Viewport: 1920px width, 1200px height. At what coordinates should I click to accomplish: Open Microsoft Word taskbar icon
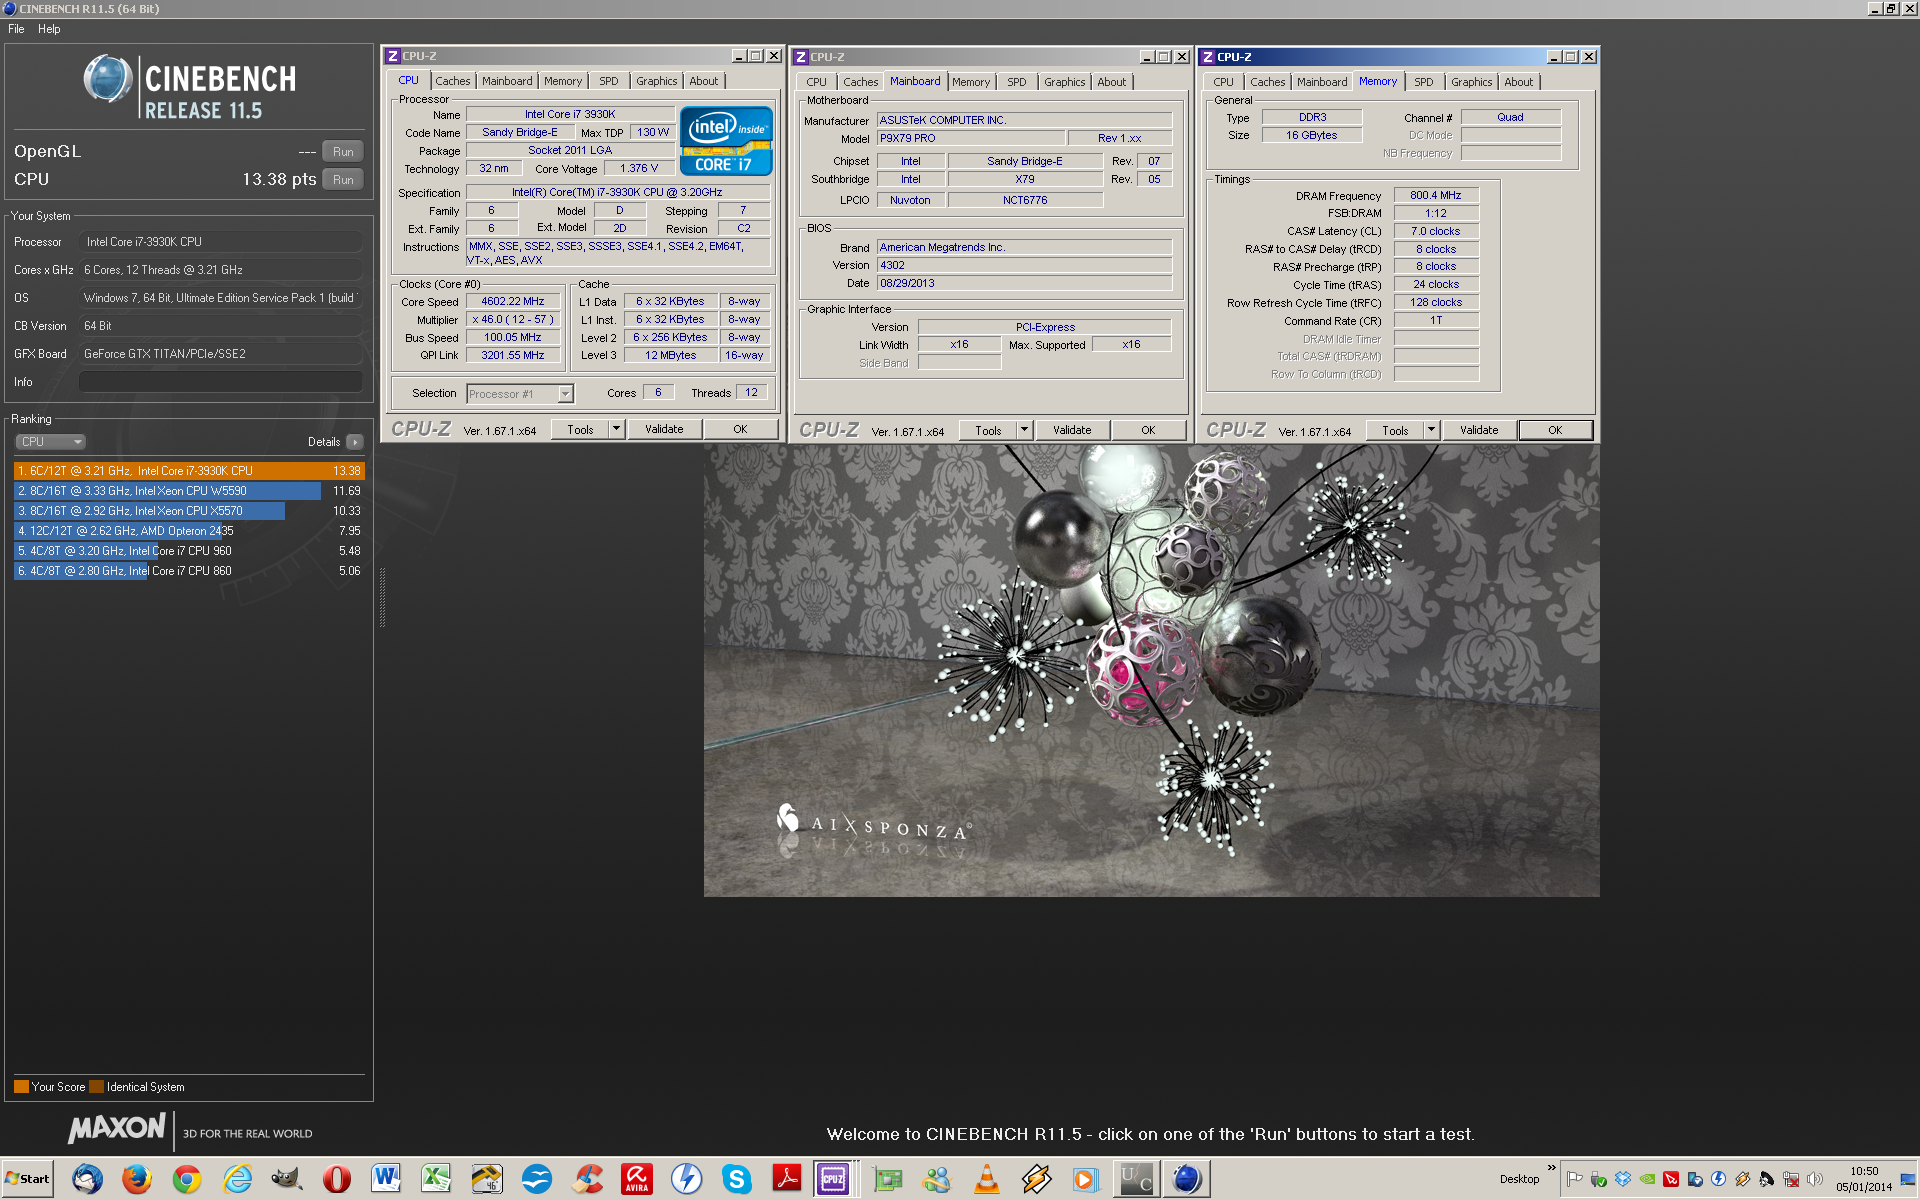coord(386,1179)
